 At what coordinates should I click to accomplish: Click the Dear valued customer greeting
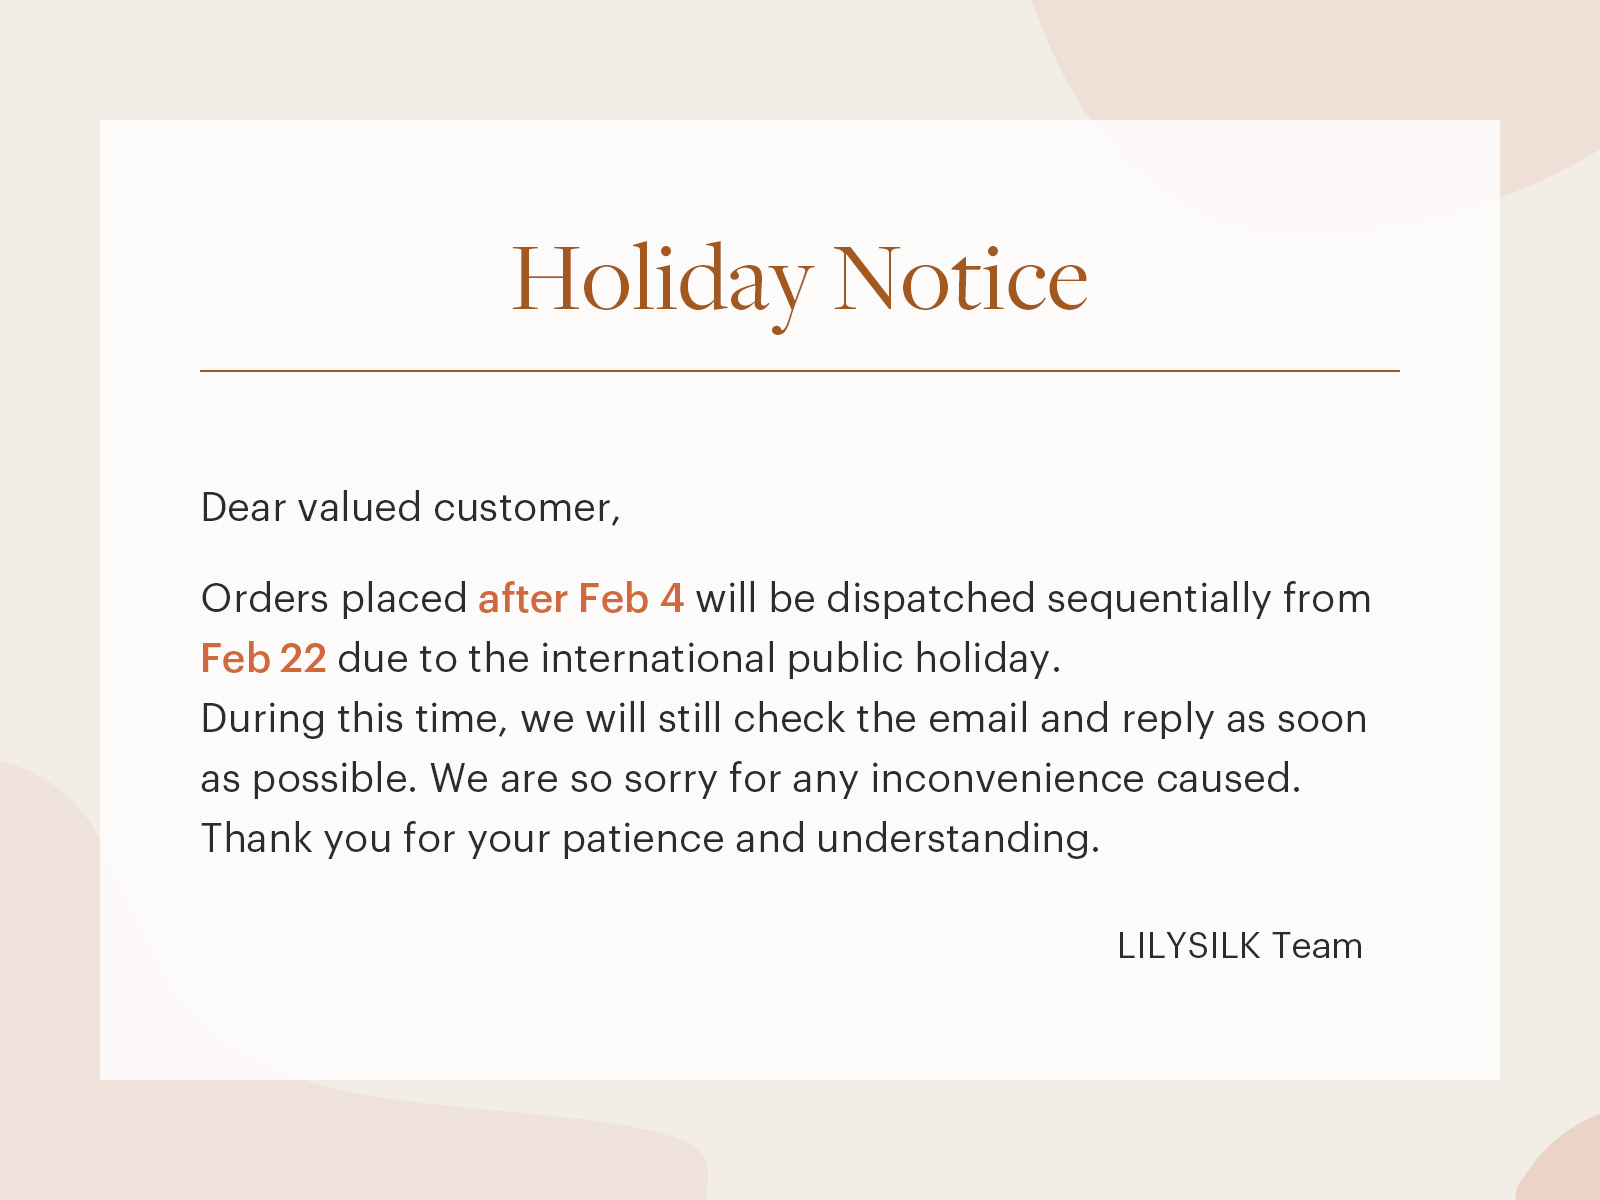coord(411,507)
